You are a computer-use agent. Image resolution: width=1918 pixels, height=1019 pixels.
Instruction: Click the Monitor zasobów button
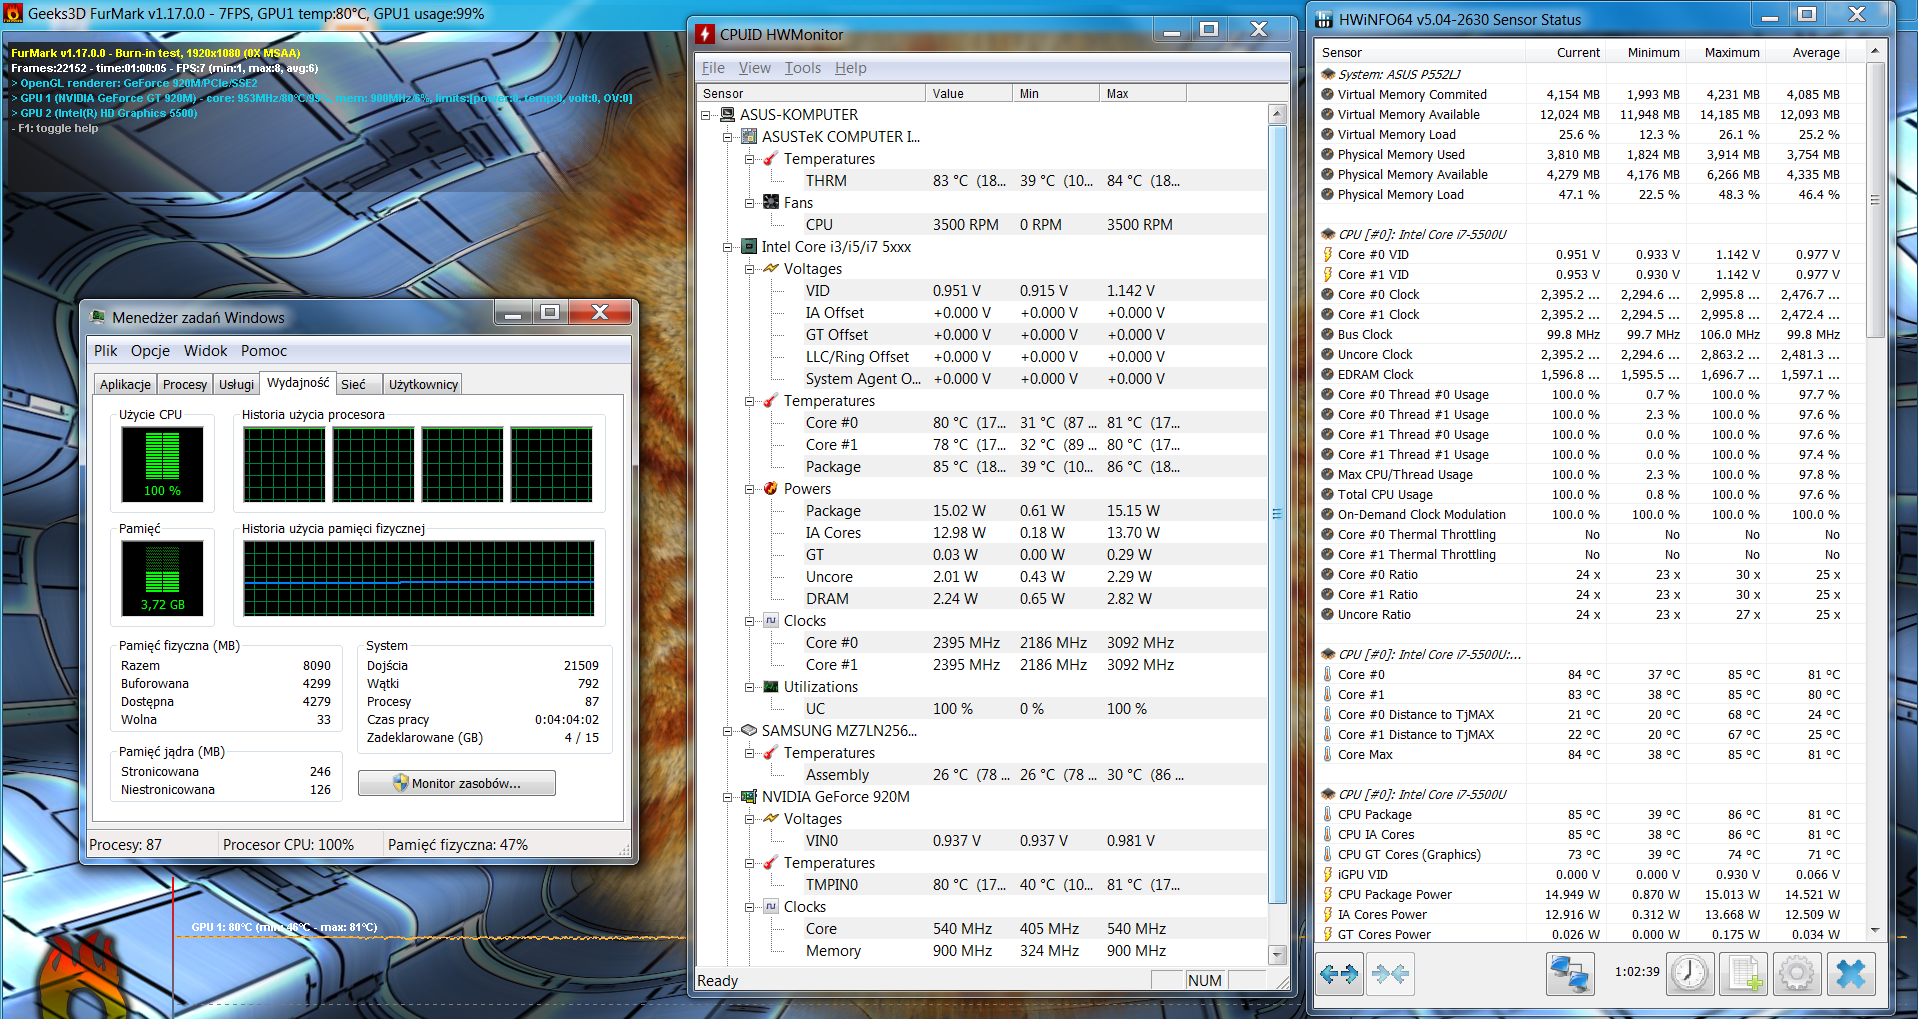click(457, 783)
